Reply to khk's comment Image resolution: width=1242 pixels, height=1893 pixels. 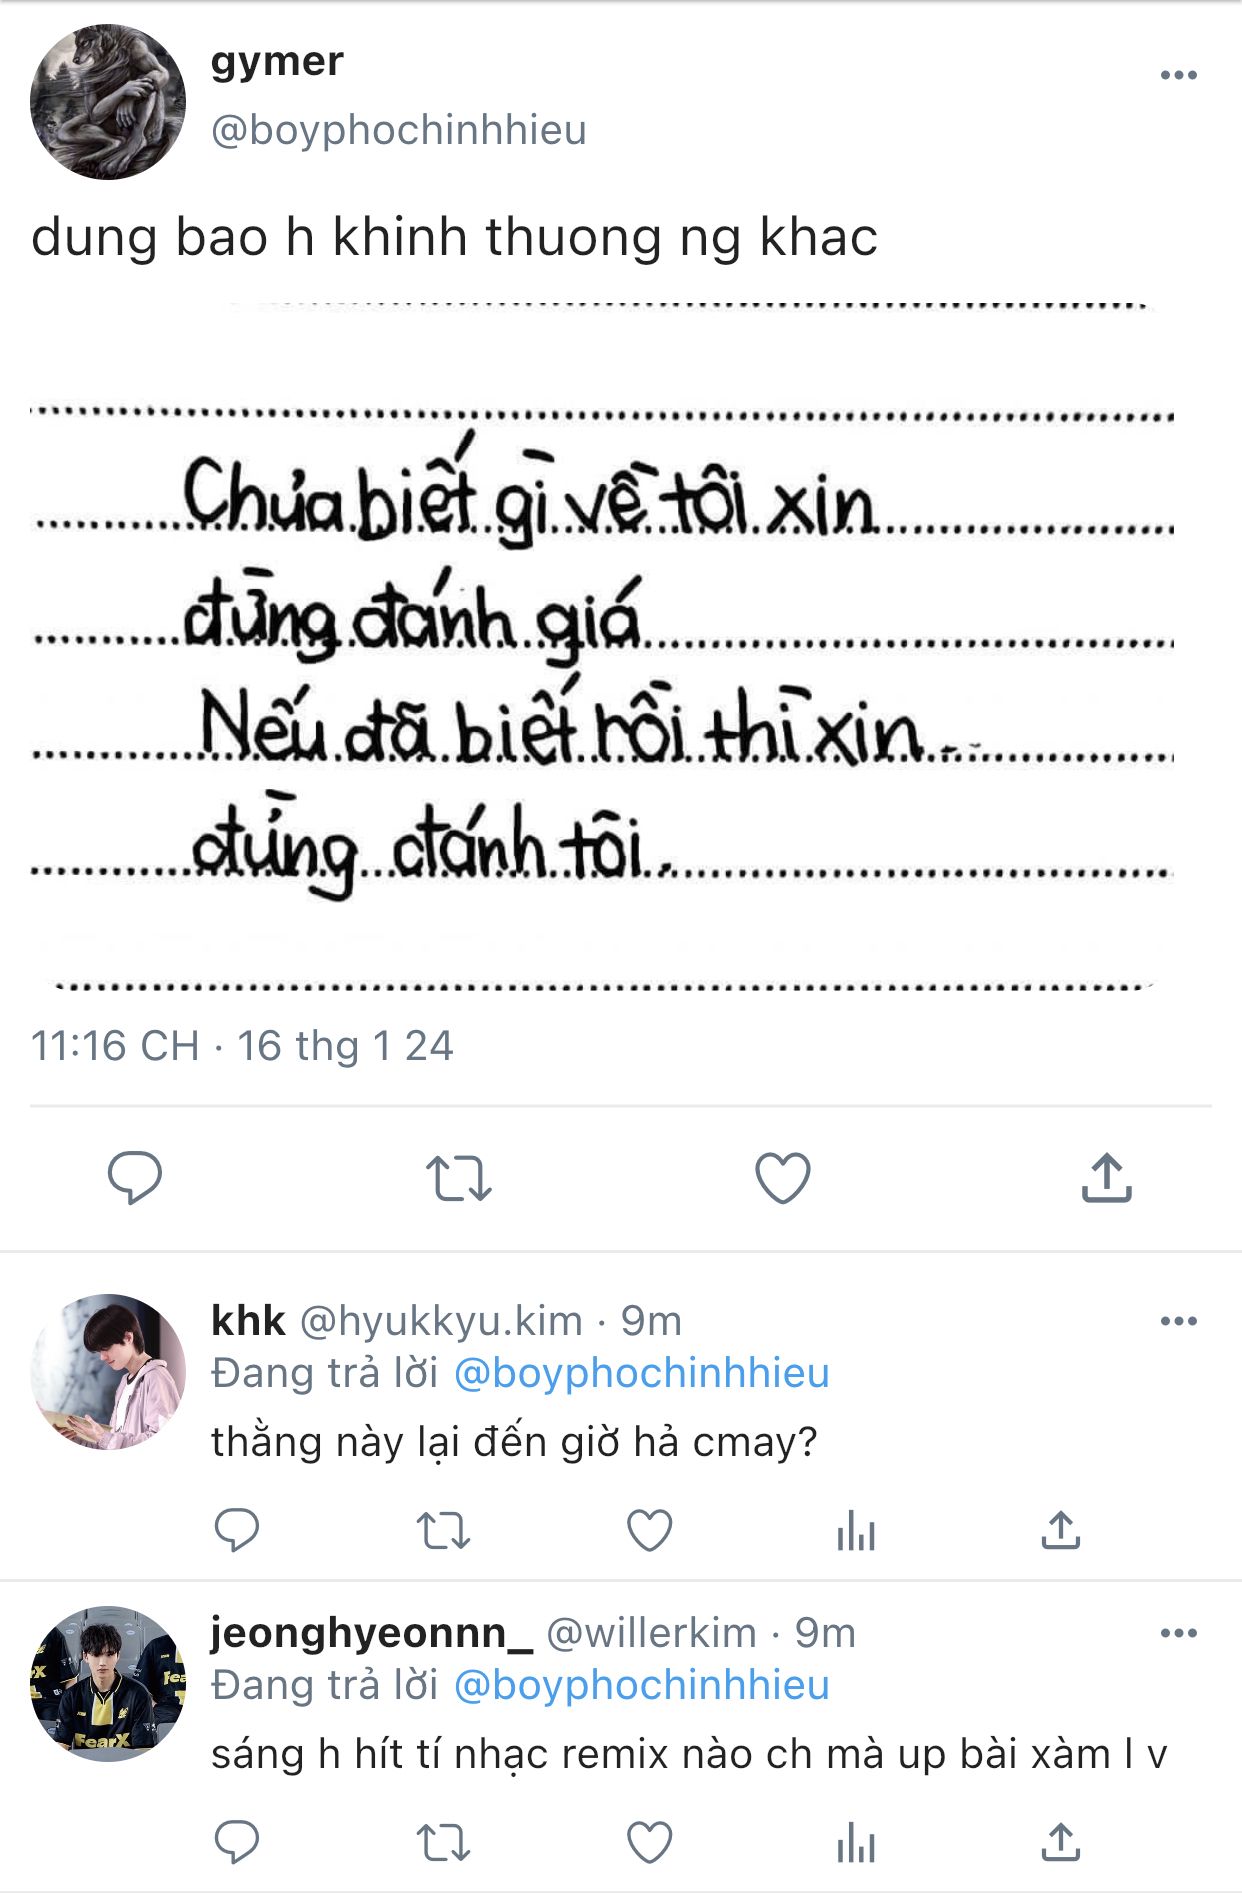[x=237, y=1530]
